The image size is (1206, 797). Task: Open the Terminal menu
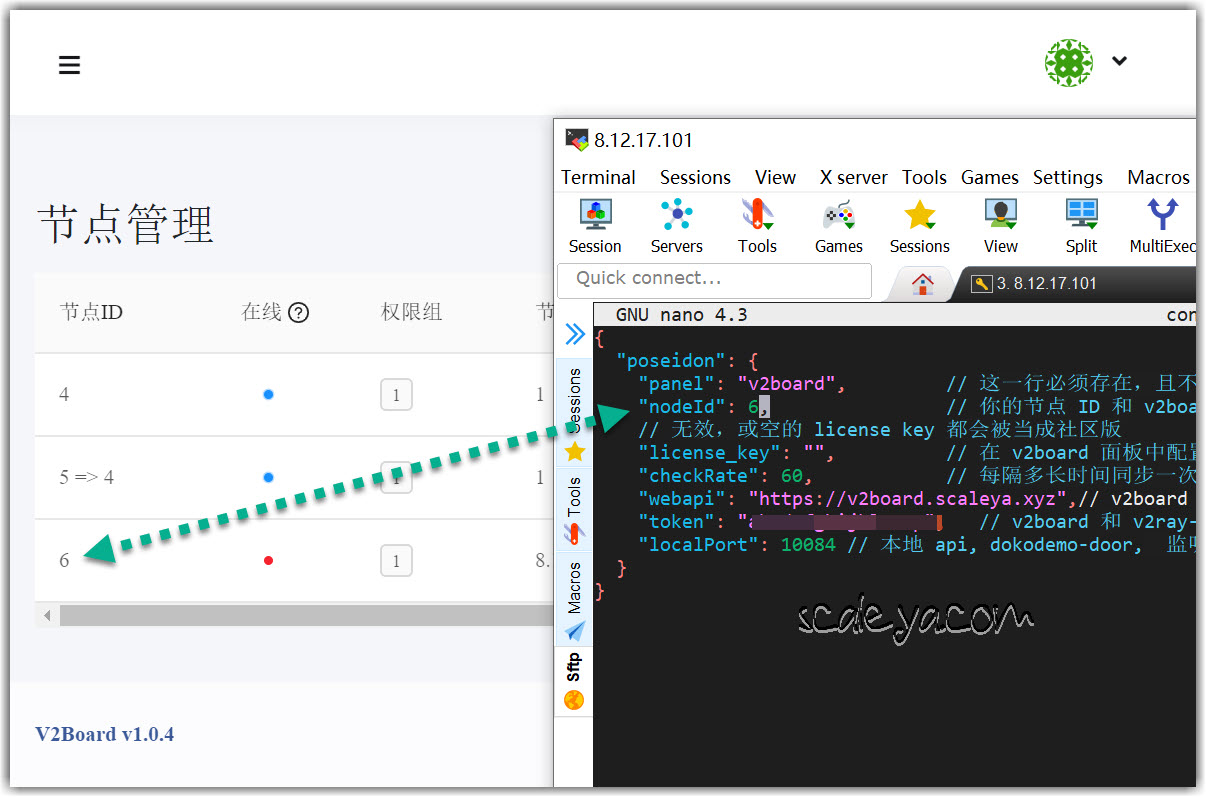pyautogui.click(x=598, y=177)
